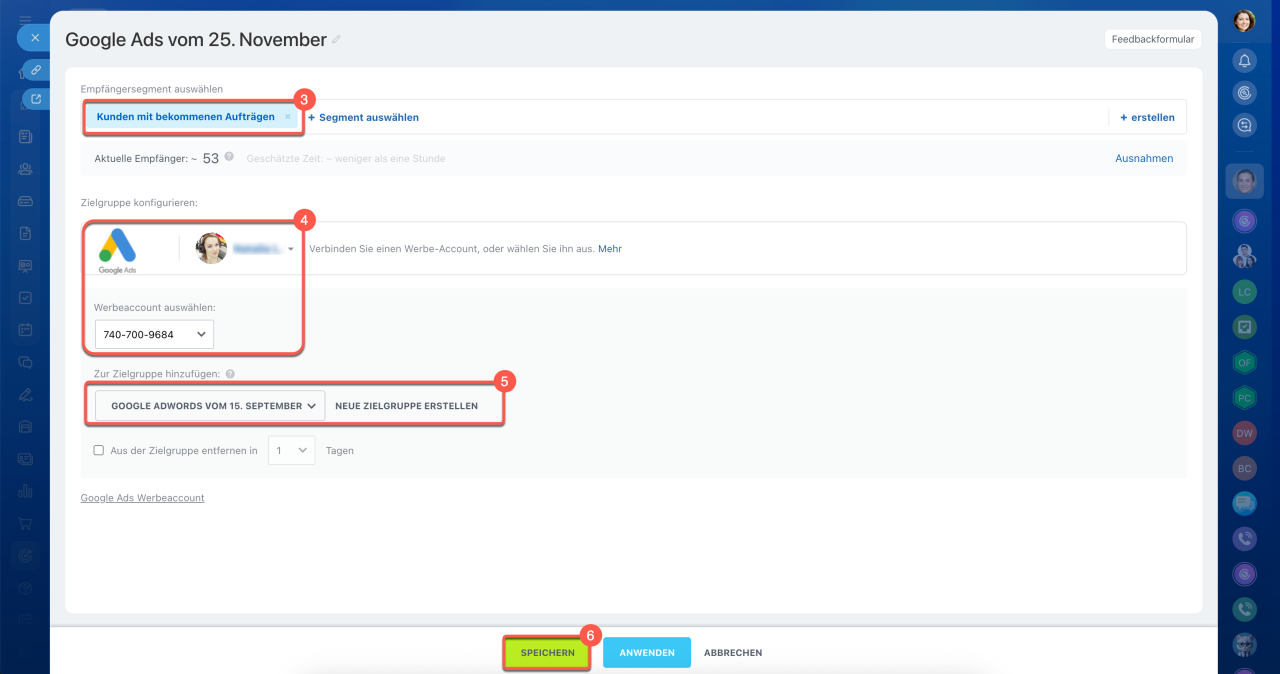Open the chat bubbles icon in left menu
The height and width of the screenshot is (674, 1280).
pyautogui.click(x=26, y=362)
